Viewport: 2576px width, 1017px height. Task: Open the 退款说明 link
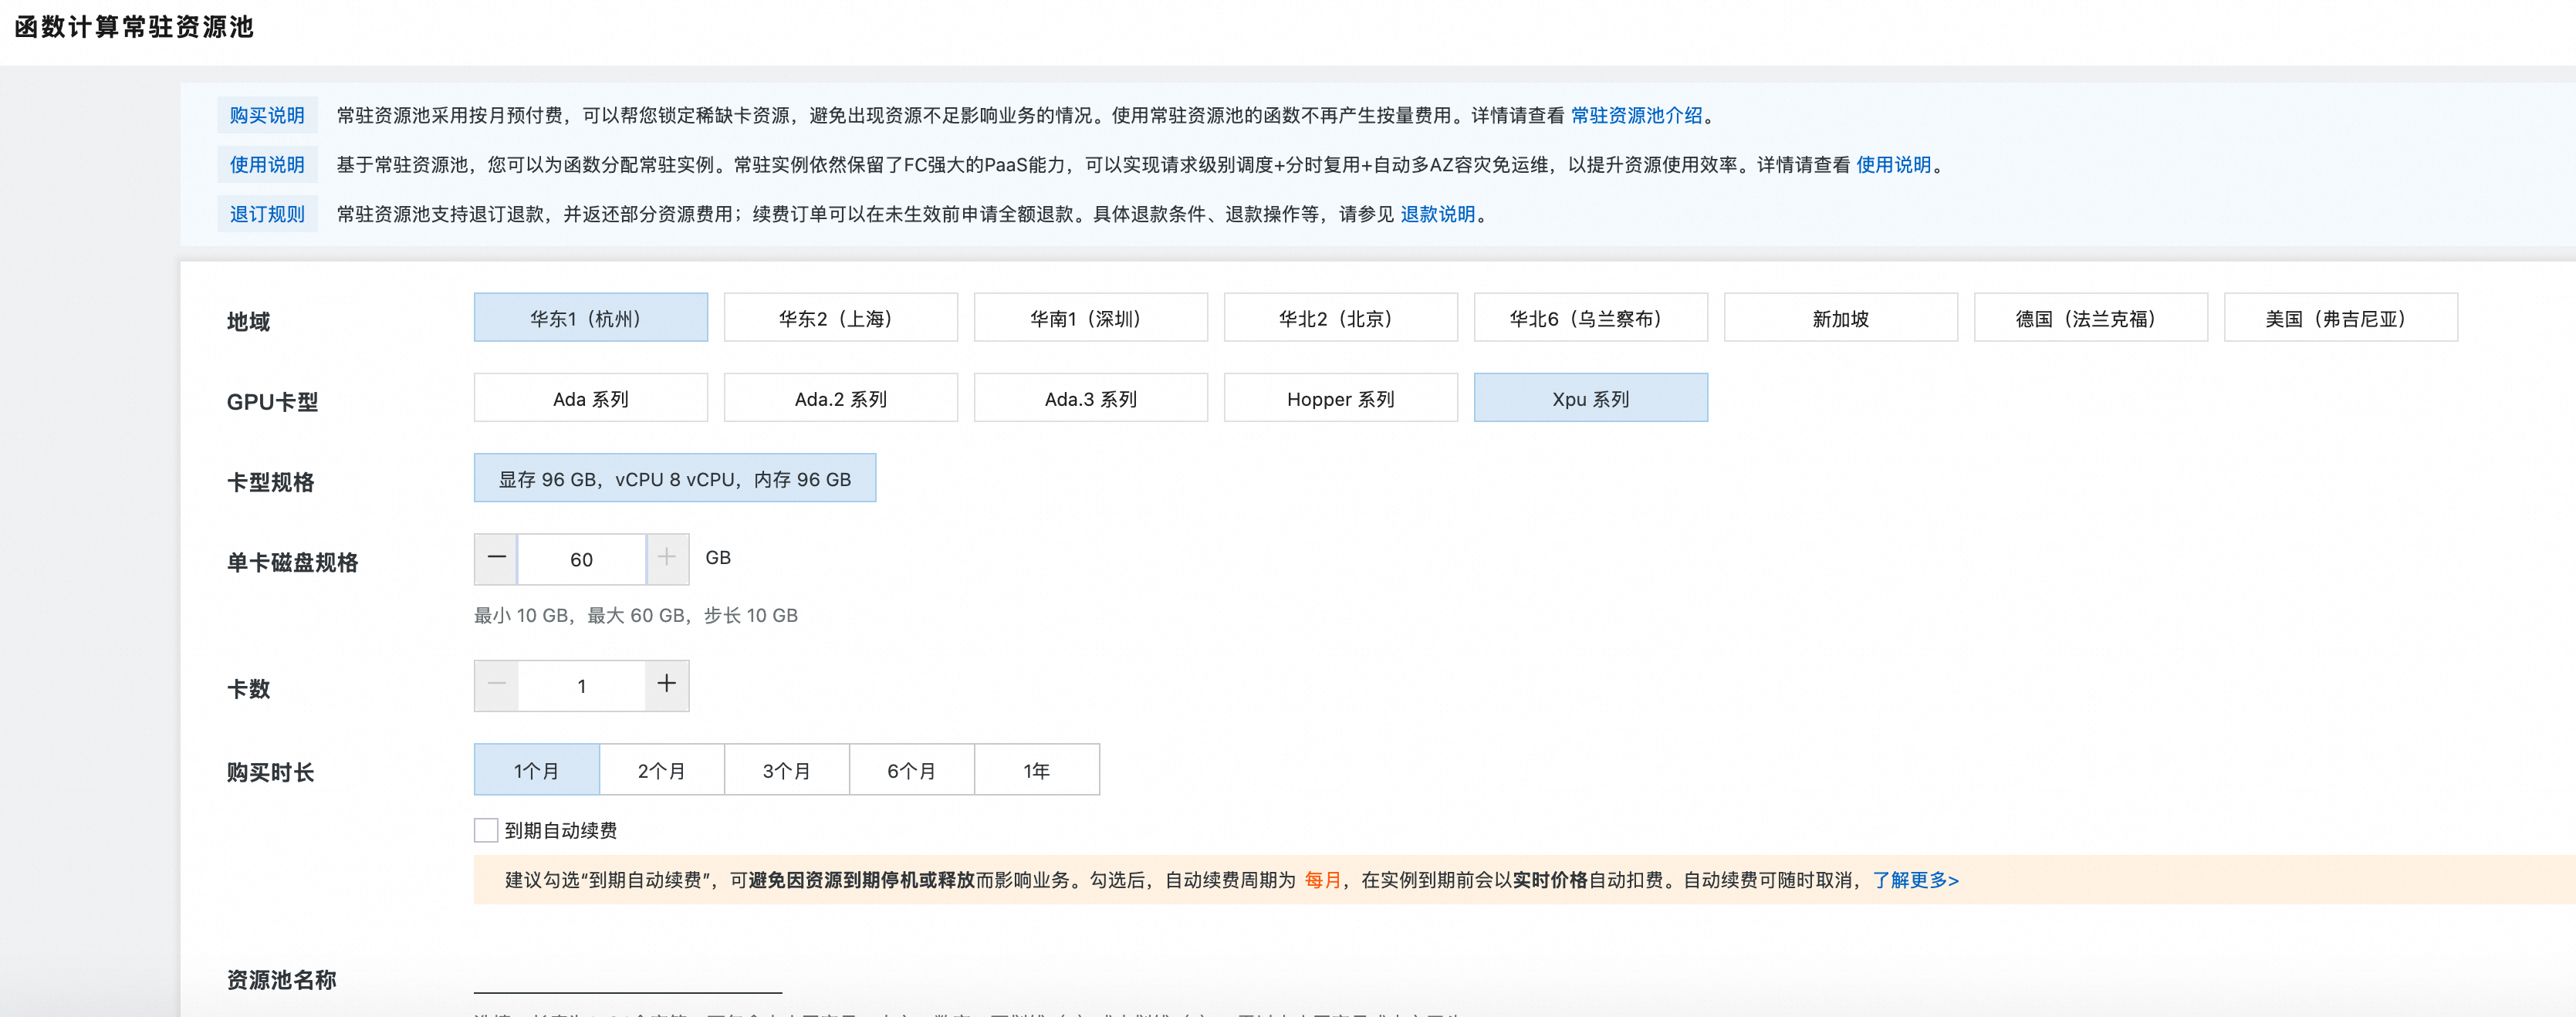click(1437, 214)
